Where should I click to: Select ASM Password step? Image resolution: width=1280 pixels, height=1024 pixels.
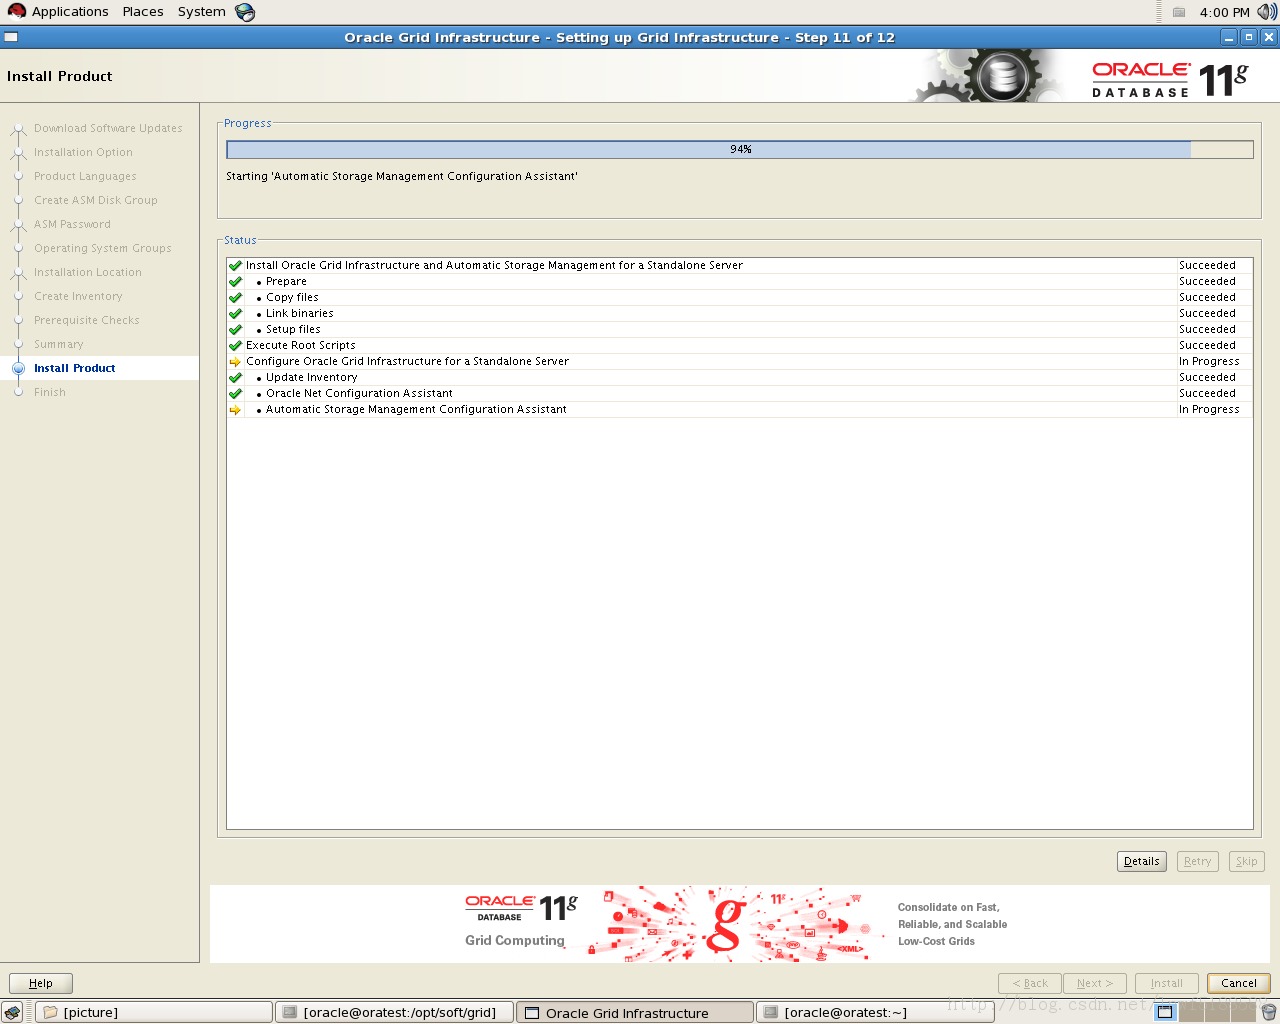pos(72,224)
